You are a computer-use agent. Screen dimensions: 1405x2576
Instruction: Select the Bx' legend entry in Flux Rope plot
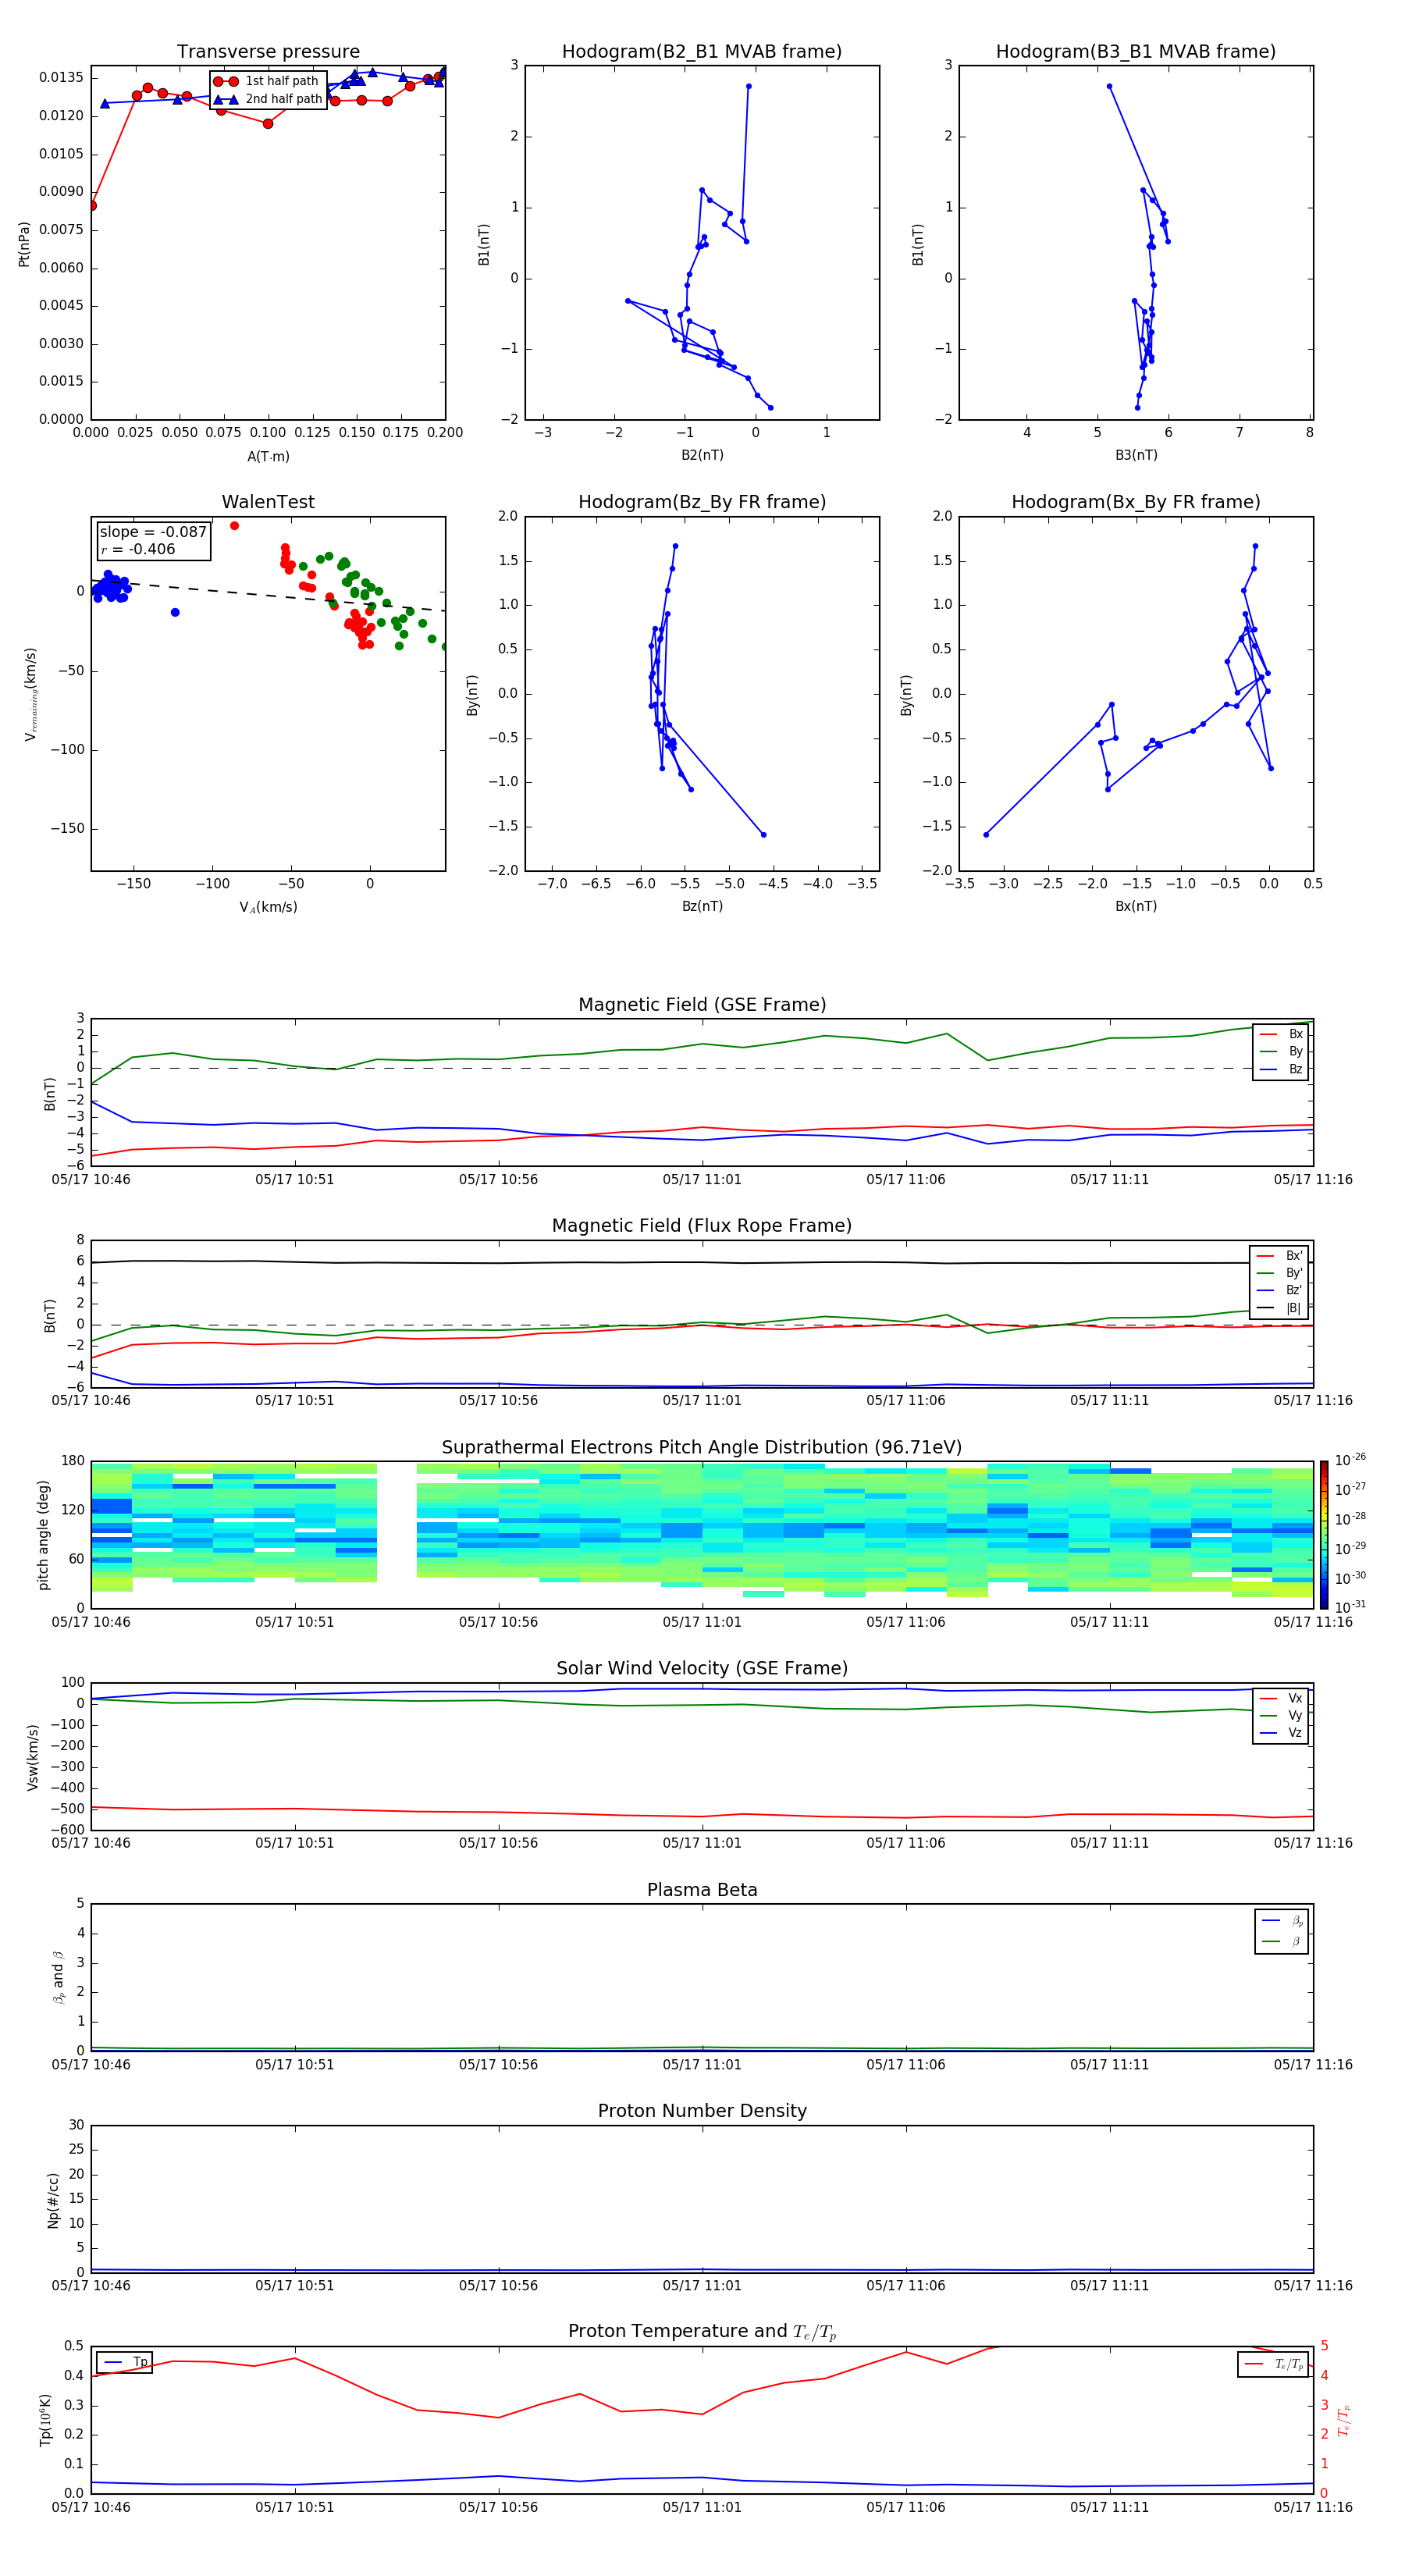[1279, 1256]
